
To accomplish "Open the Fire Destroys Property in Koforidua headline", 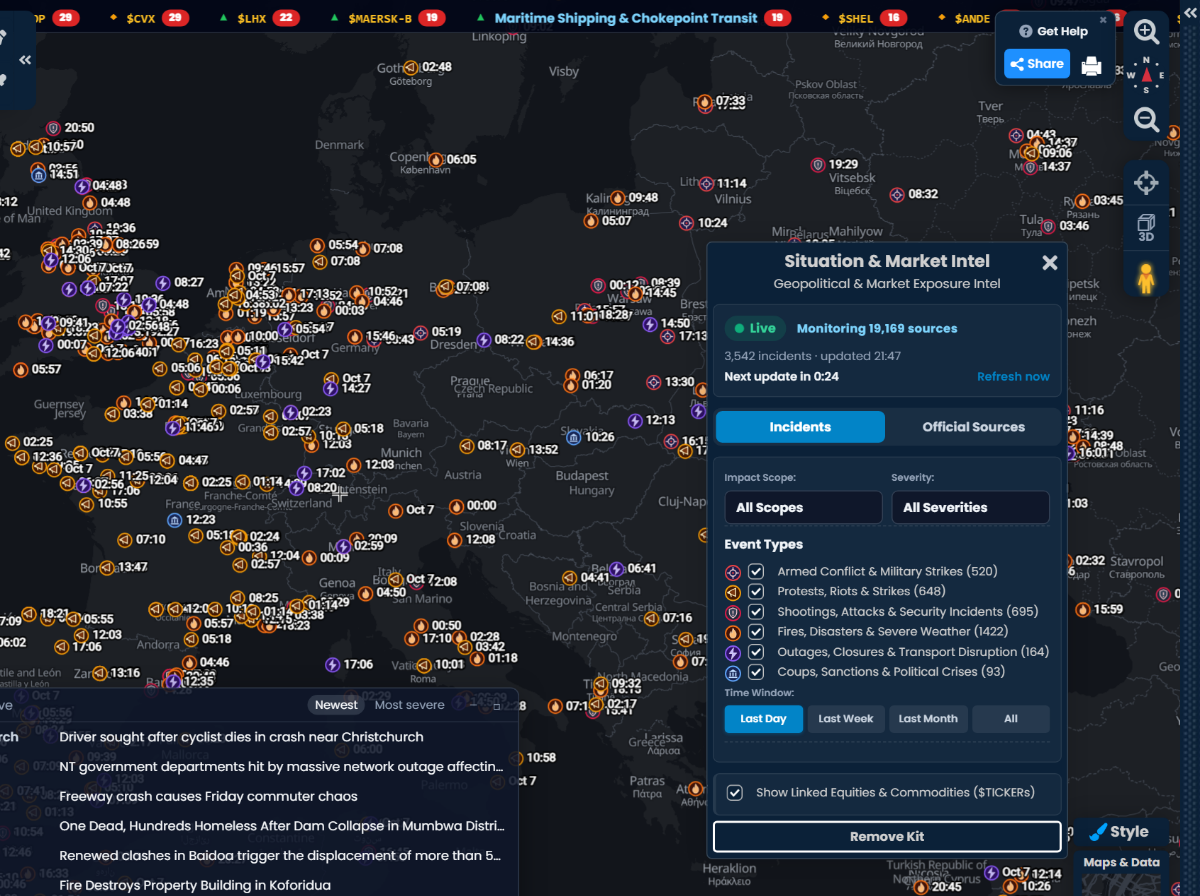I will [195, 886].
